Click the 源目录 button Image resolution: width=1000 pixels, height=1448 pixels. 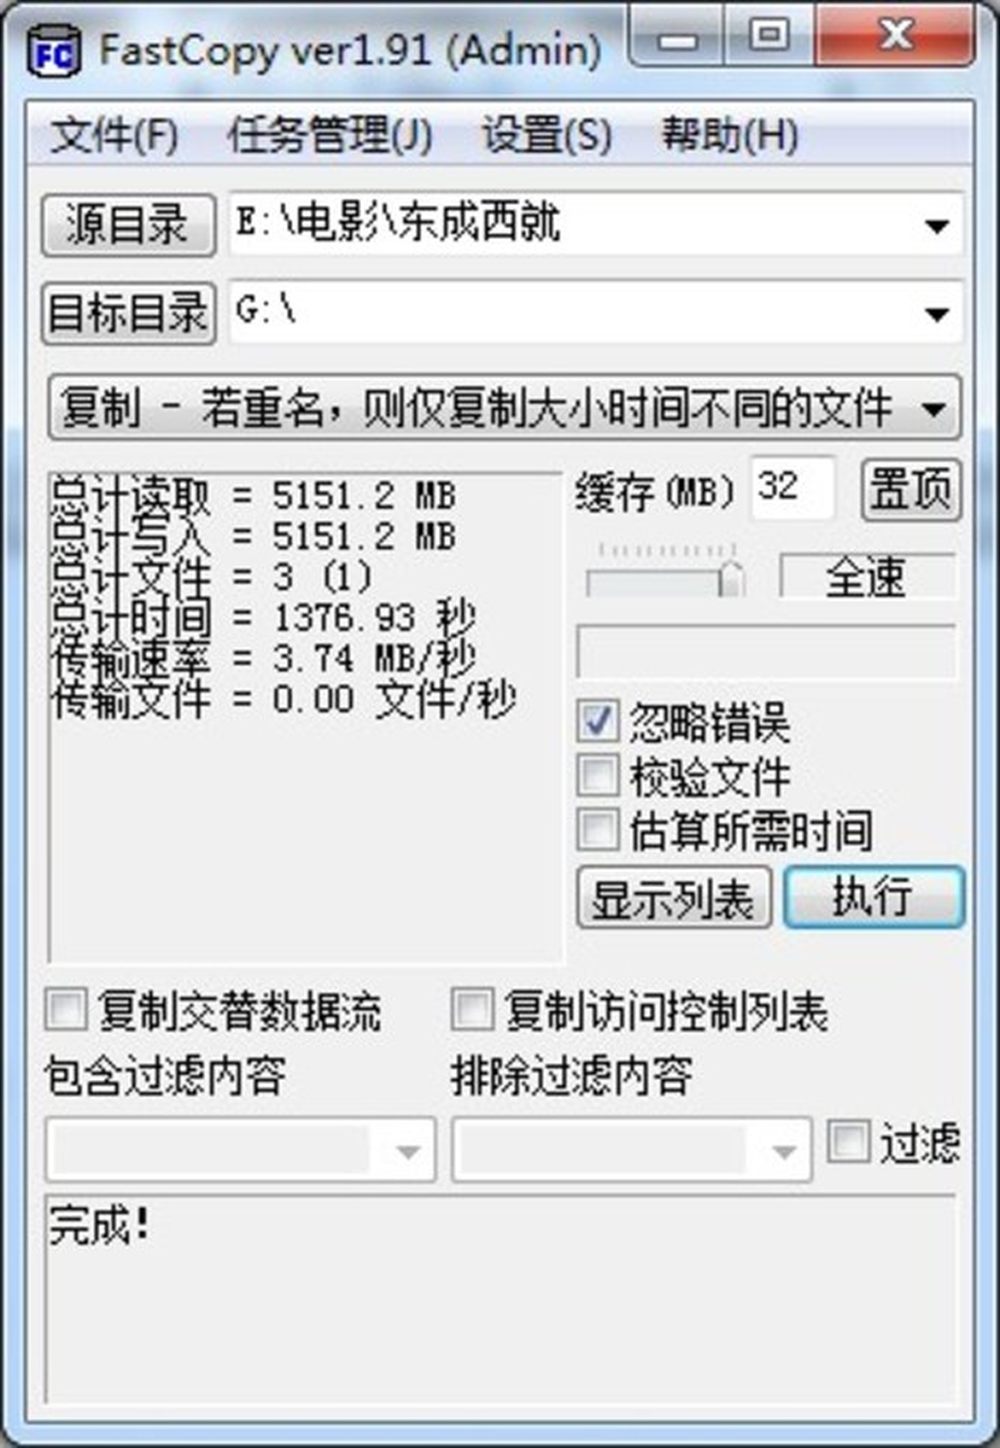point(128,225)
